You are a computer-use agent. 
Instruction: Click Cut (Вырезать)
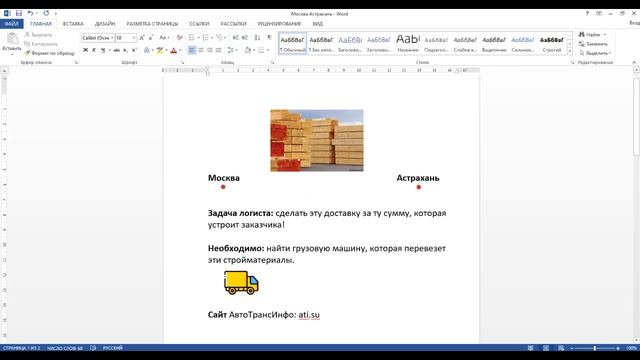click(x=38, y=35)
